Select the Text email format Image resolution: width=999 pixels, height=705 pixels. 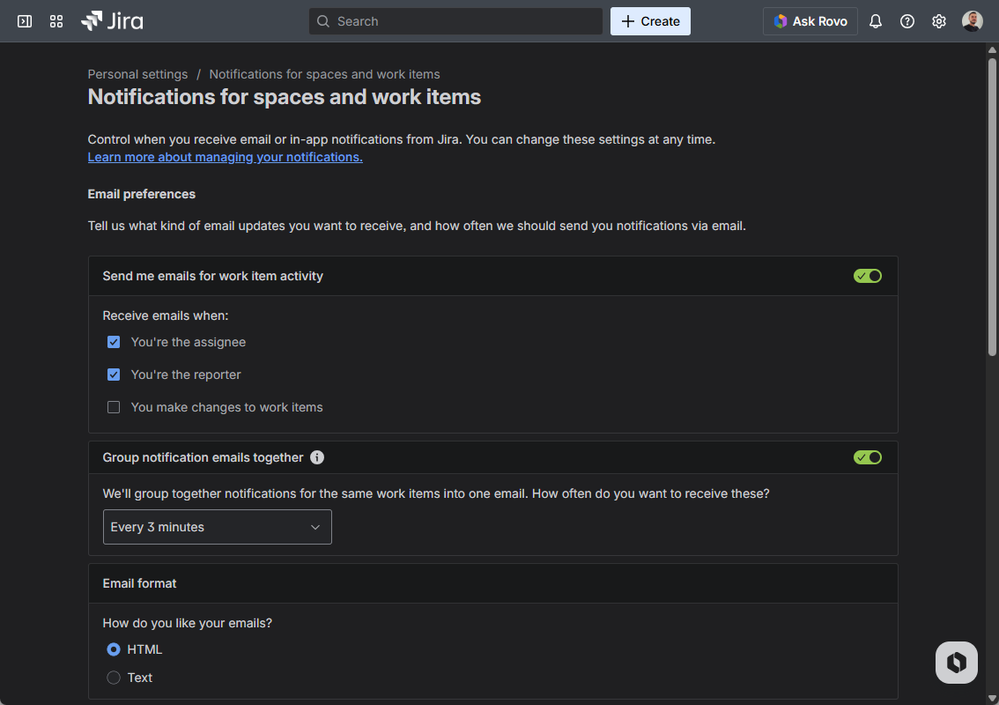[113, 678]
